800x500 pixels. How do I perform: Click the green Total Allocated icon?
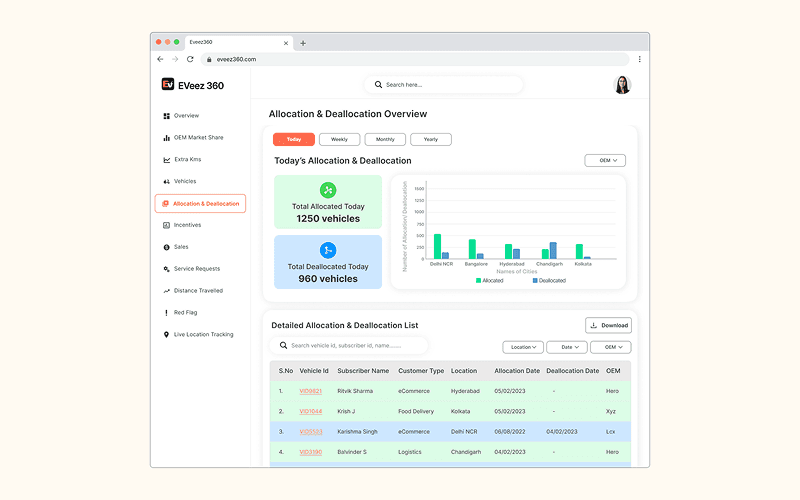tap(328, 190)
